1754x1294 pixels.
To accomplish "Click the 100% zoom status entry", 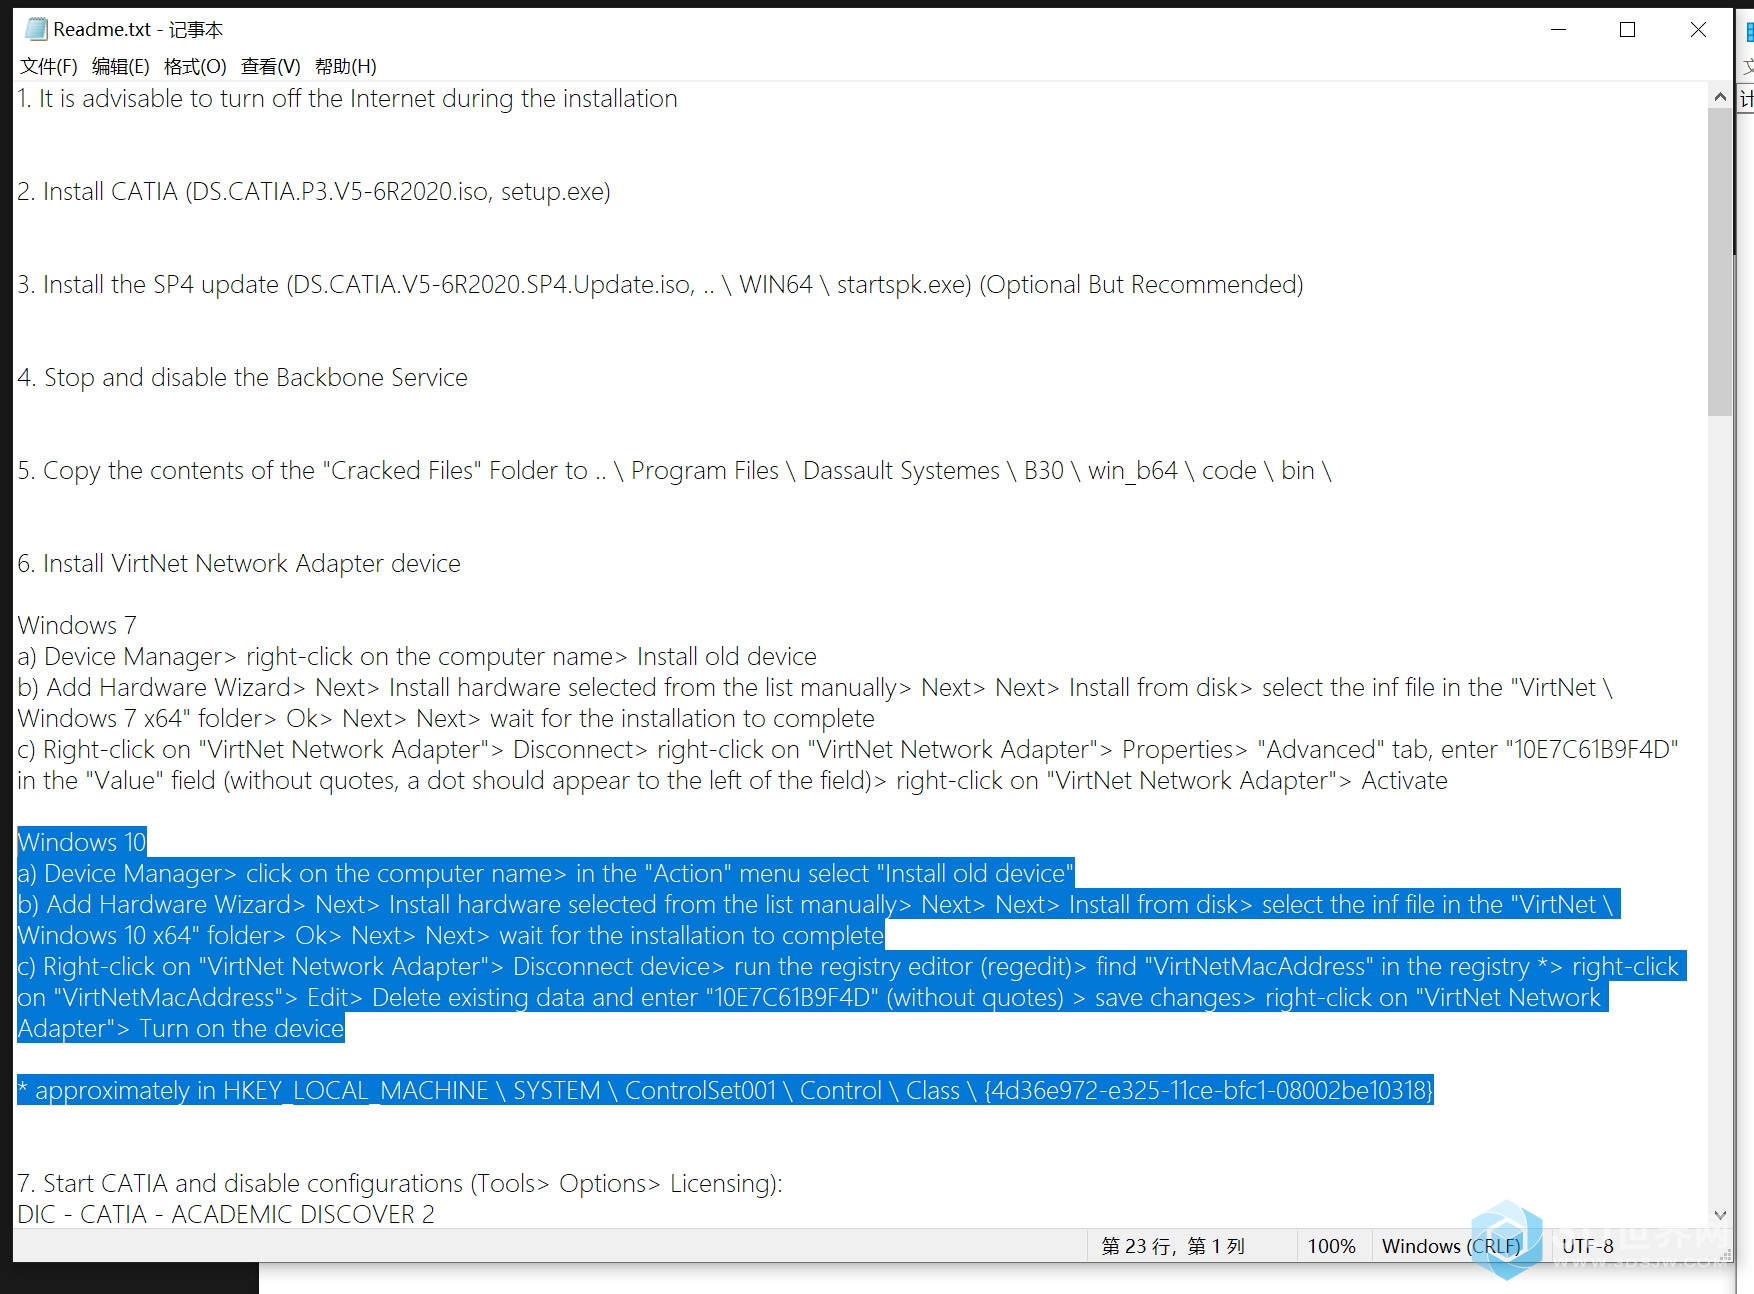I will click(x=1332, y=1246).
